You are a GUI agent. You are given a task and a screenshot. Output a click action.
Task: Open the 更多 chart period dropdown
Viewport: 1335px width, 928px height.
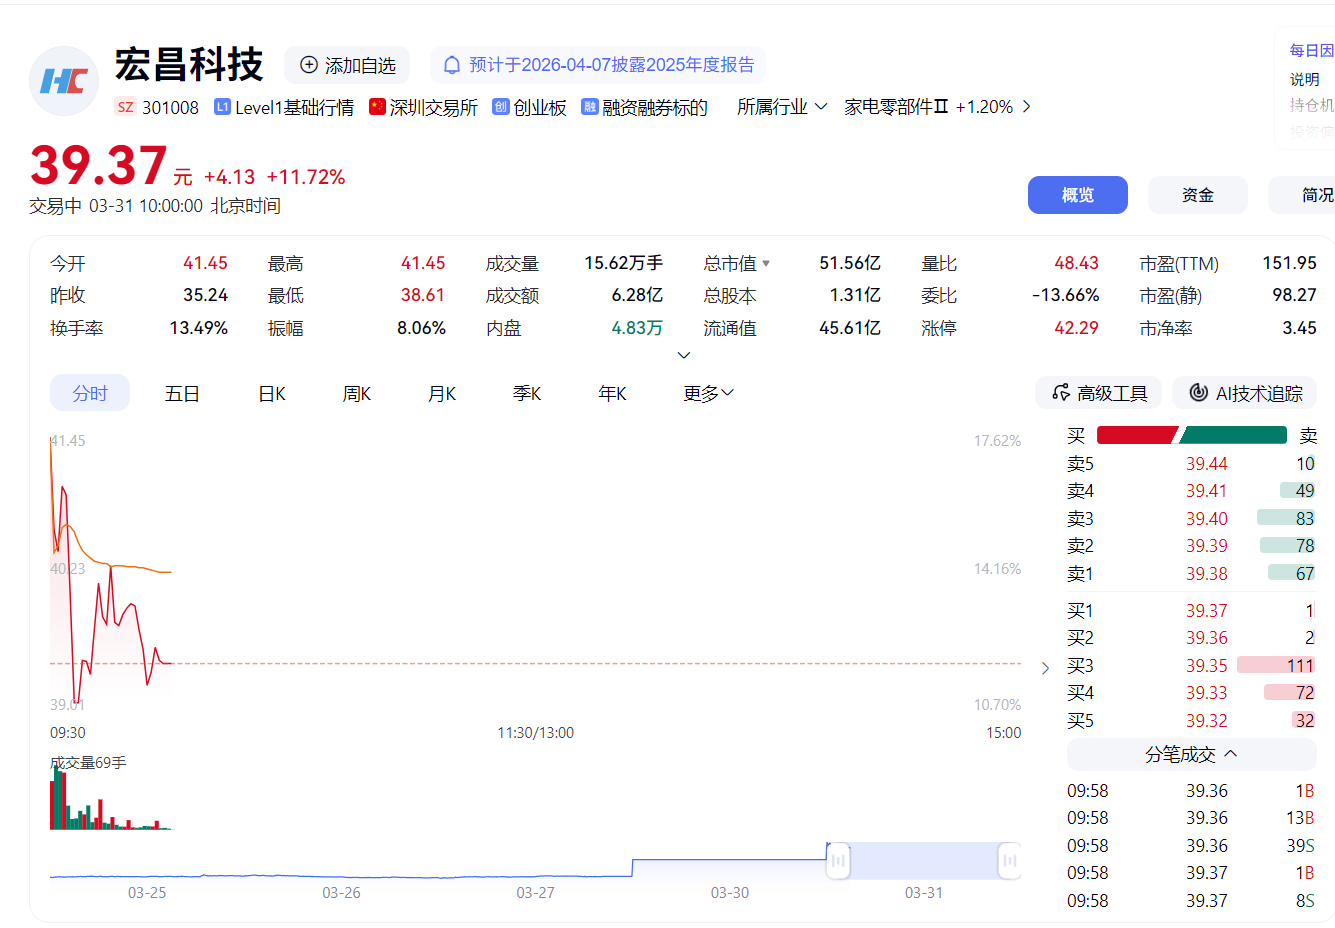[708, 393]
